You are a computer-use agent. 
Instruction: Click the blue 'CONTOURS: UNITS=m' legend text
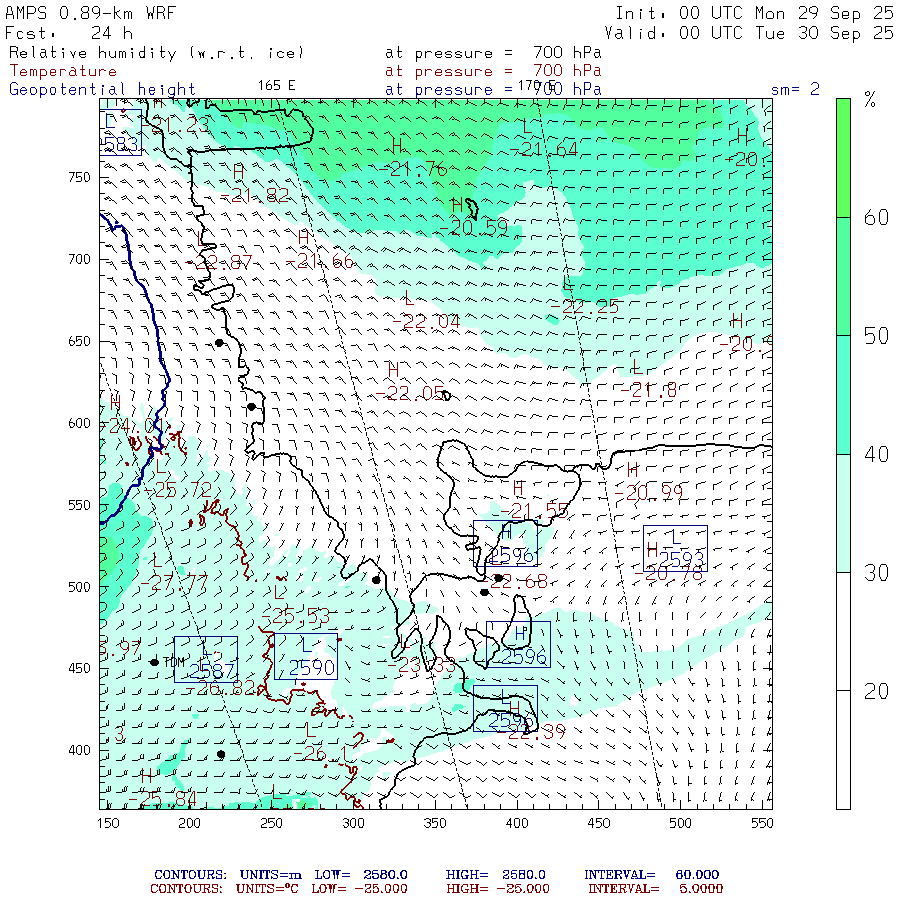228,875
